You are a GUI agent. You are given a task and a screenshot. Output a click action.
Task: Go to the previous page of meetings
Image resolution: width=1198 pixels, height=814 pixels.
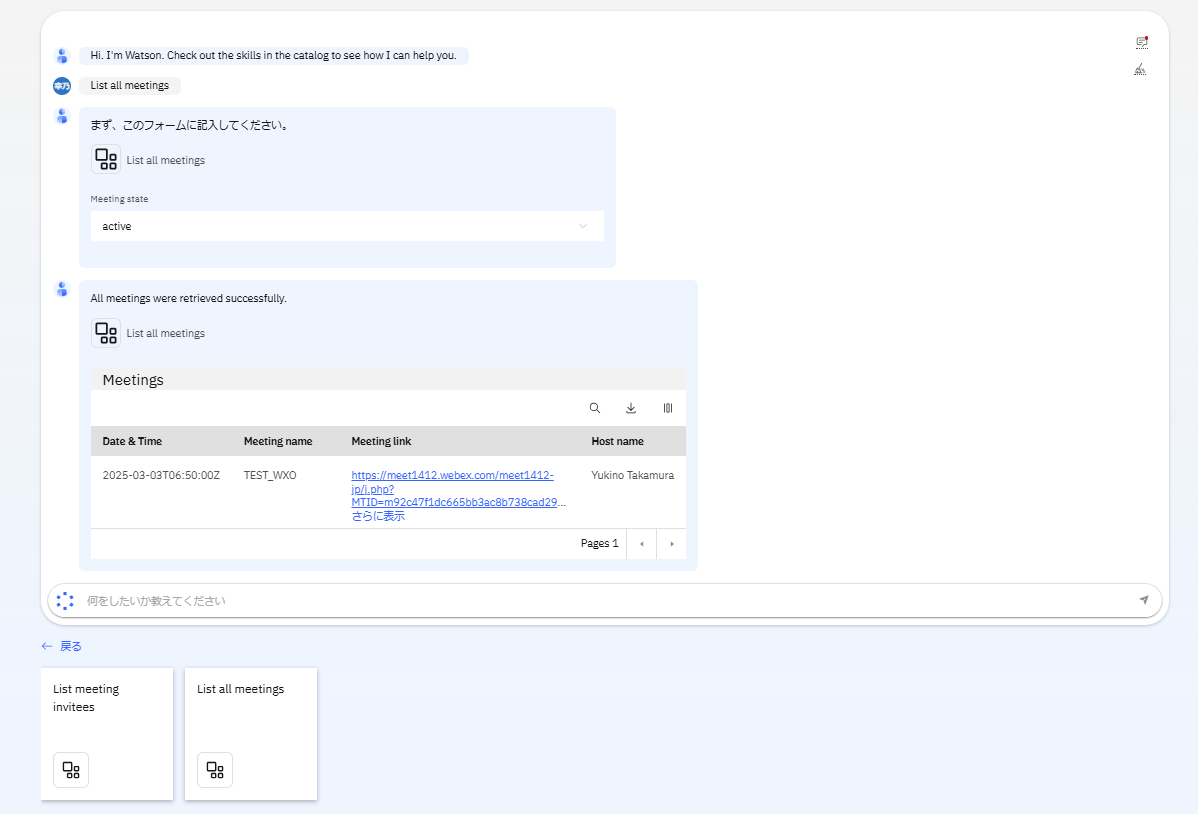point(641,544)
